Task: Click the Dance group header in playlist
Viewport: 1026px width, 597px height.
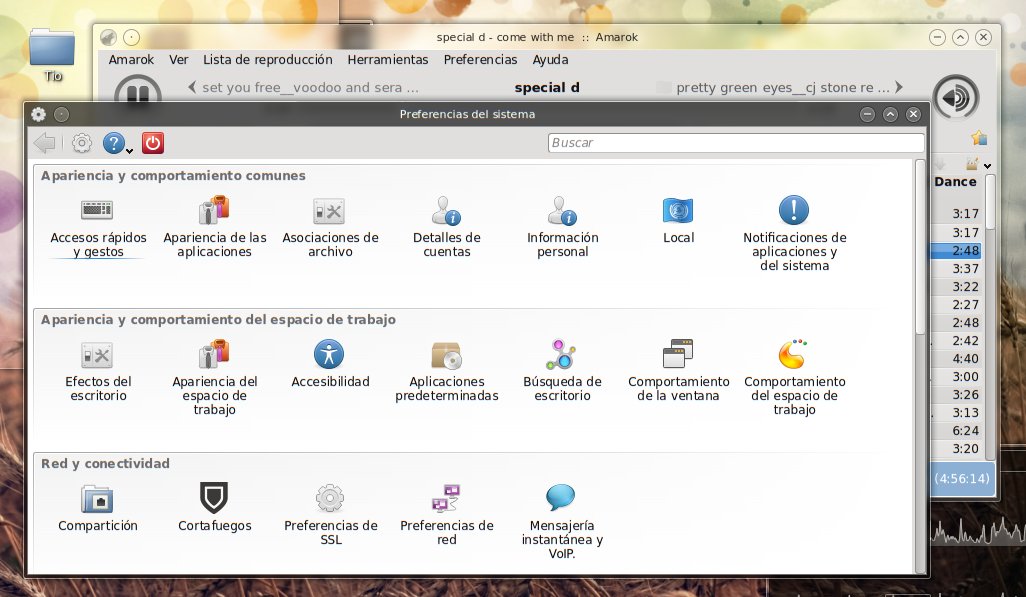Action: [955, 182]
